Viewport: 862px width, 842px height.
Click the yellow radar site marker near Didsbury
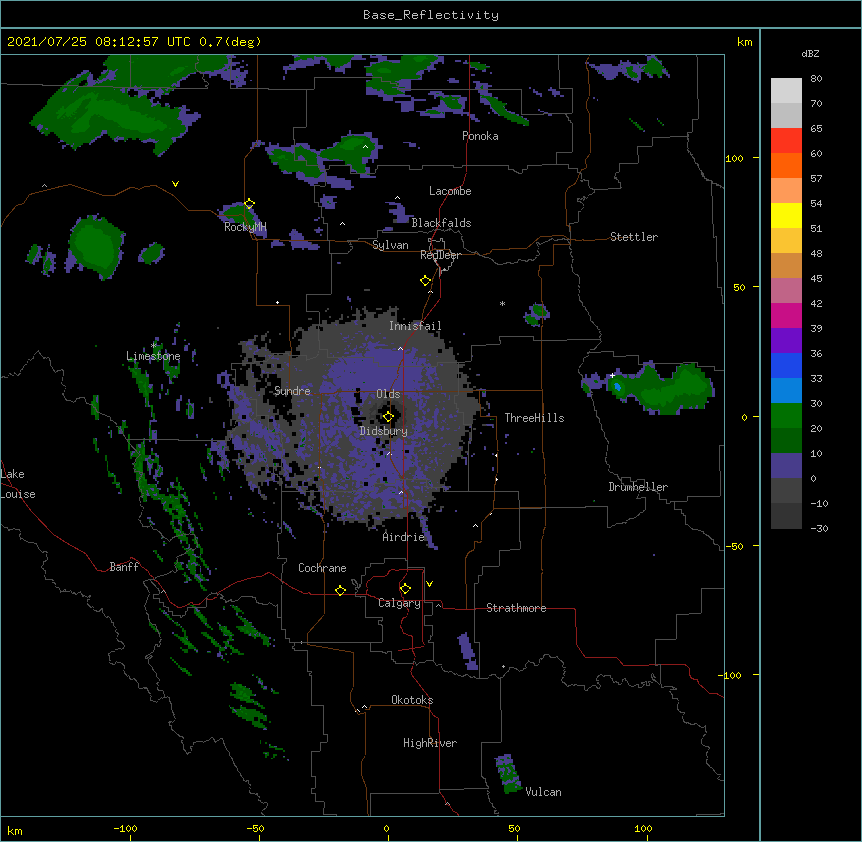(388, 417)
